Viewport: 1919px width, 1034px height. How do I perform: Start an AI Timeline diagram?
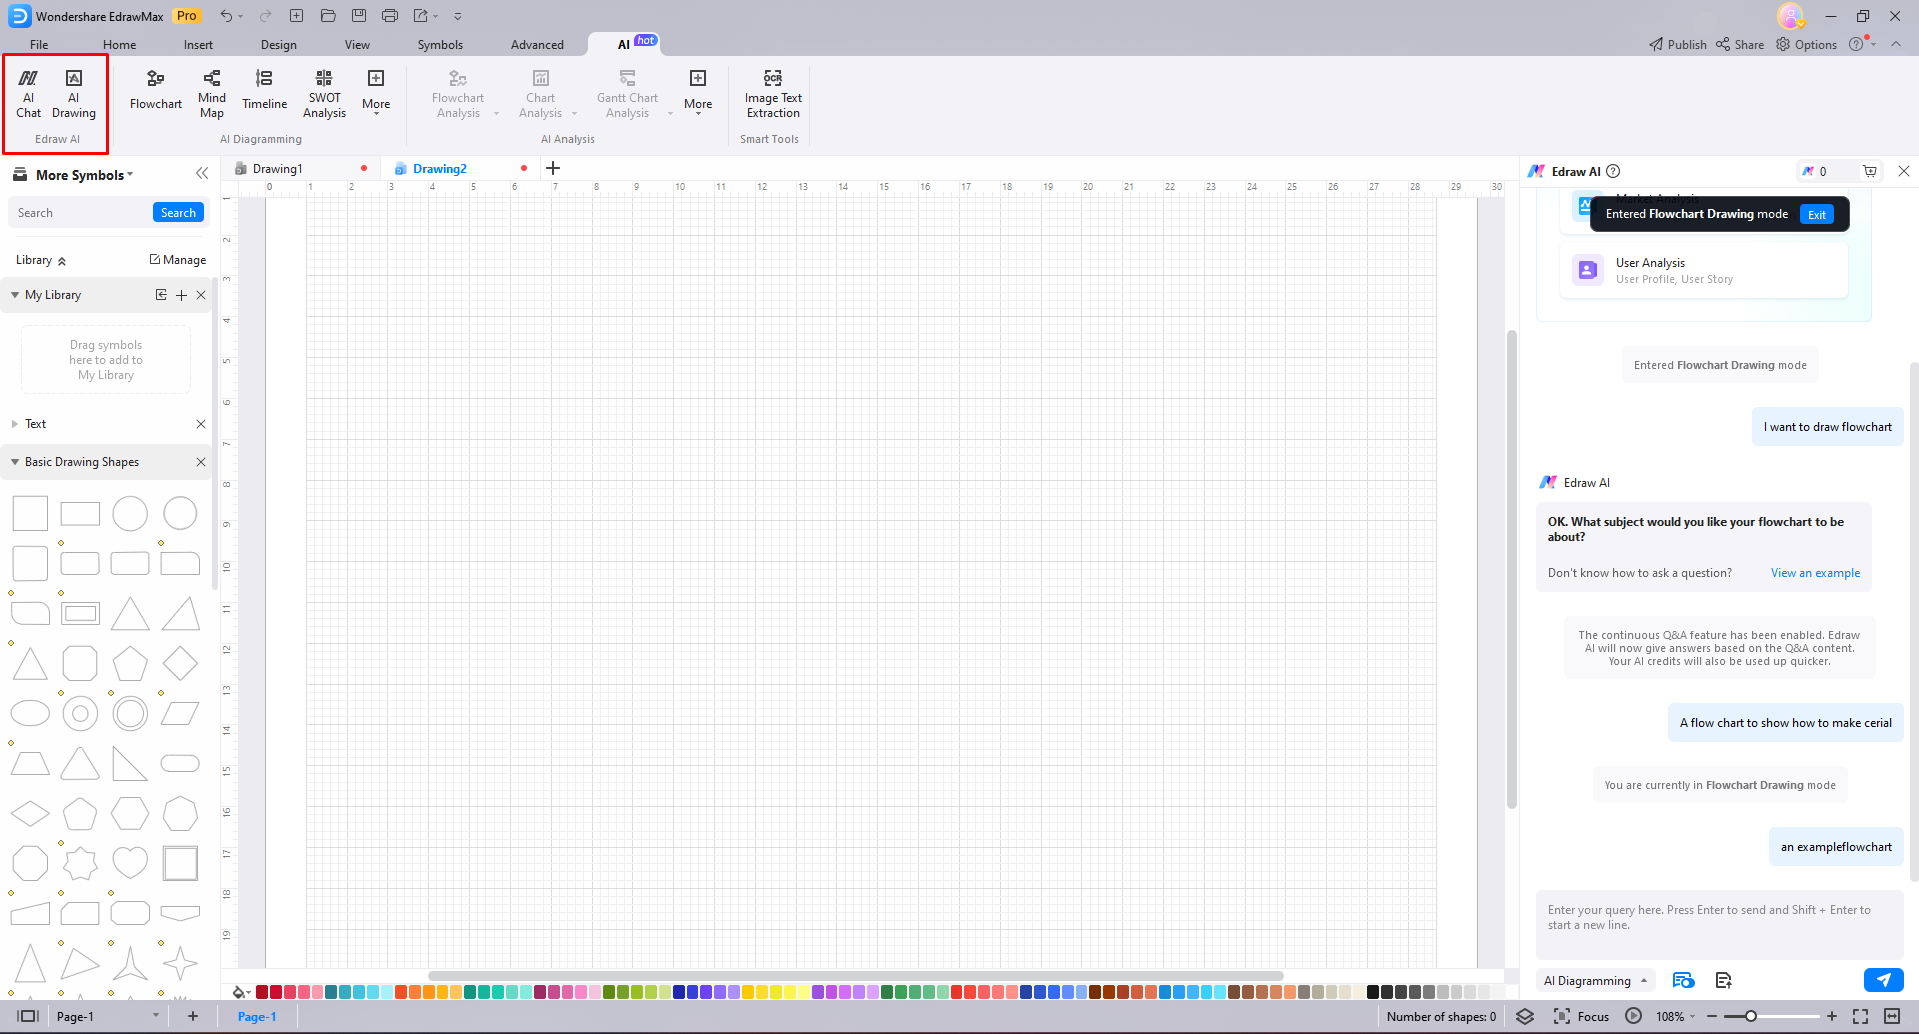(264, 89)
